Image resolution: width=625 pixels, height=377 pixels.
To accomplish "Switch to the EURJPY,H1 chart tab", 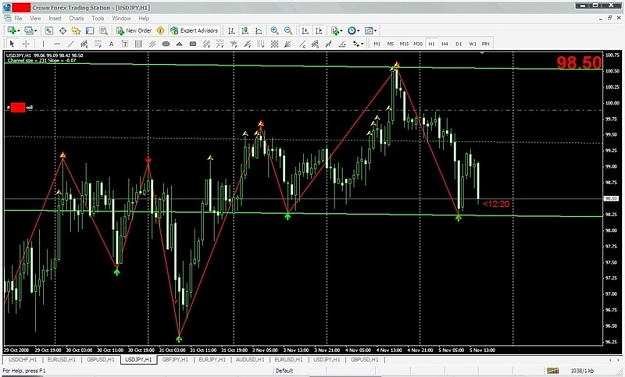I will [x=212, y=360].
